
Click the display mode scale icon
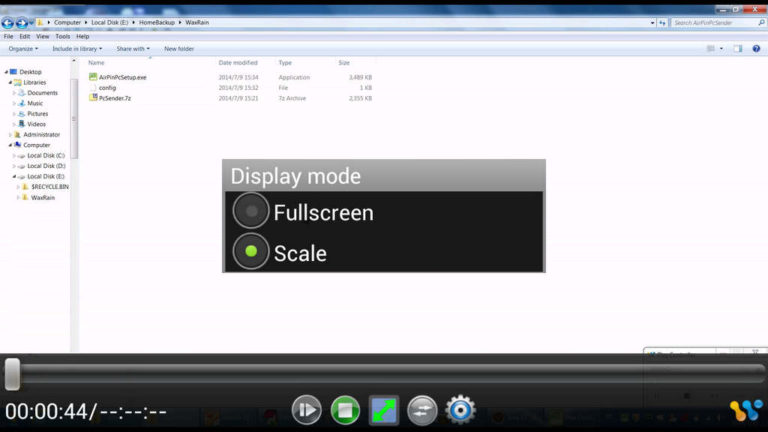click(384, 409)
